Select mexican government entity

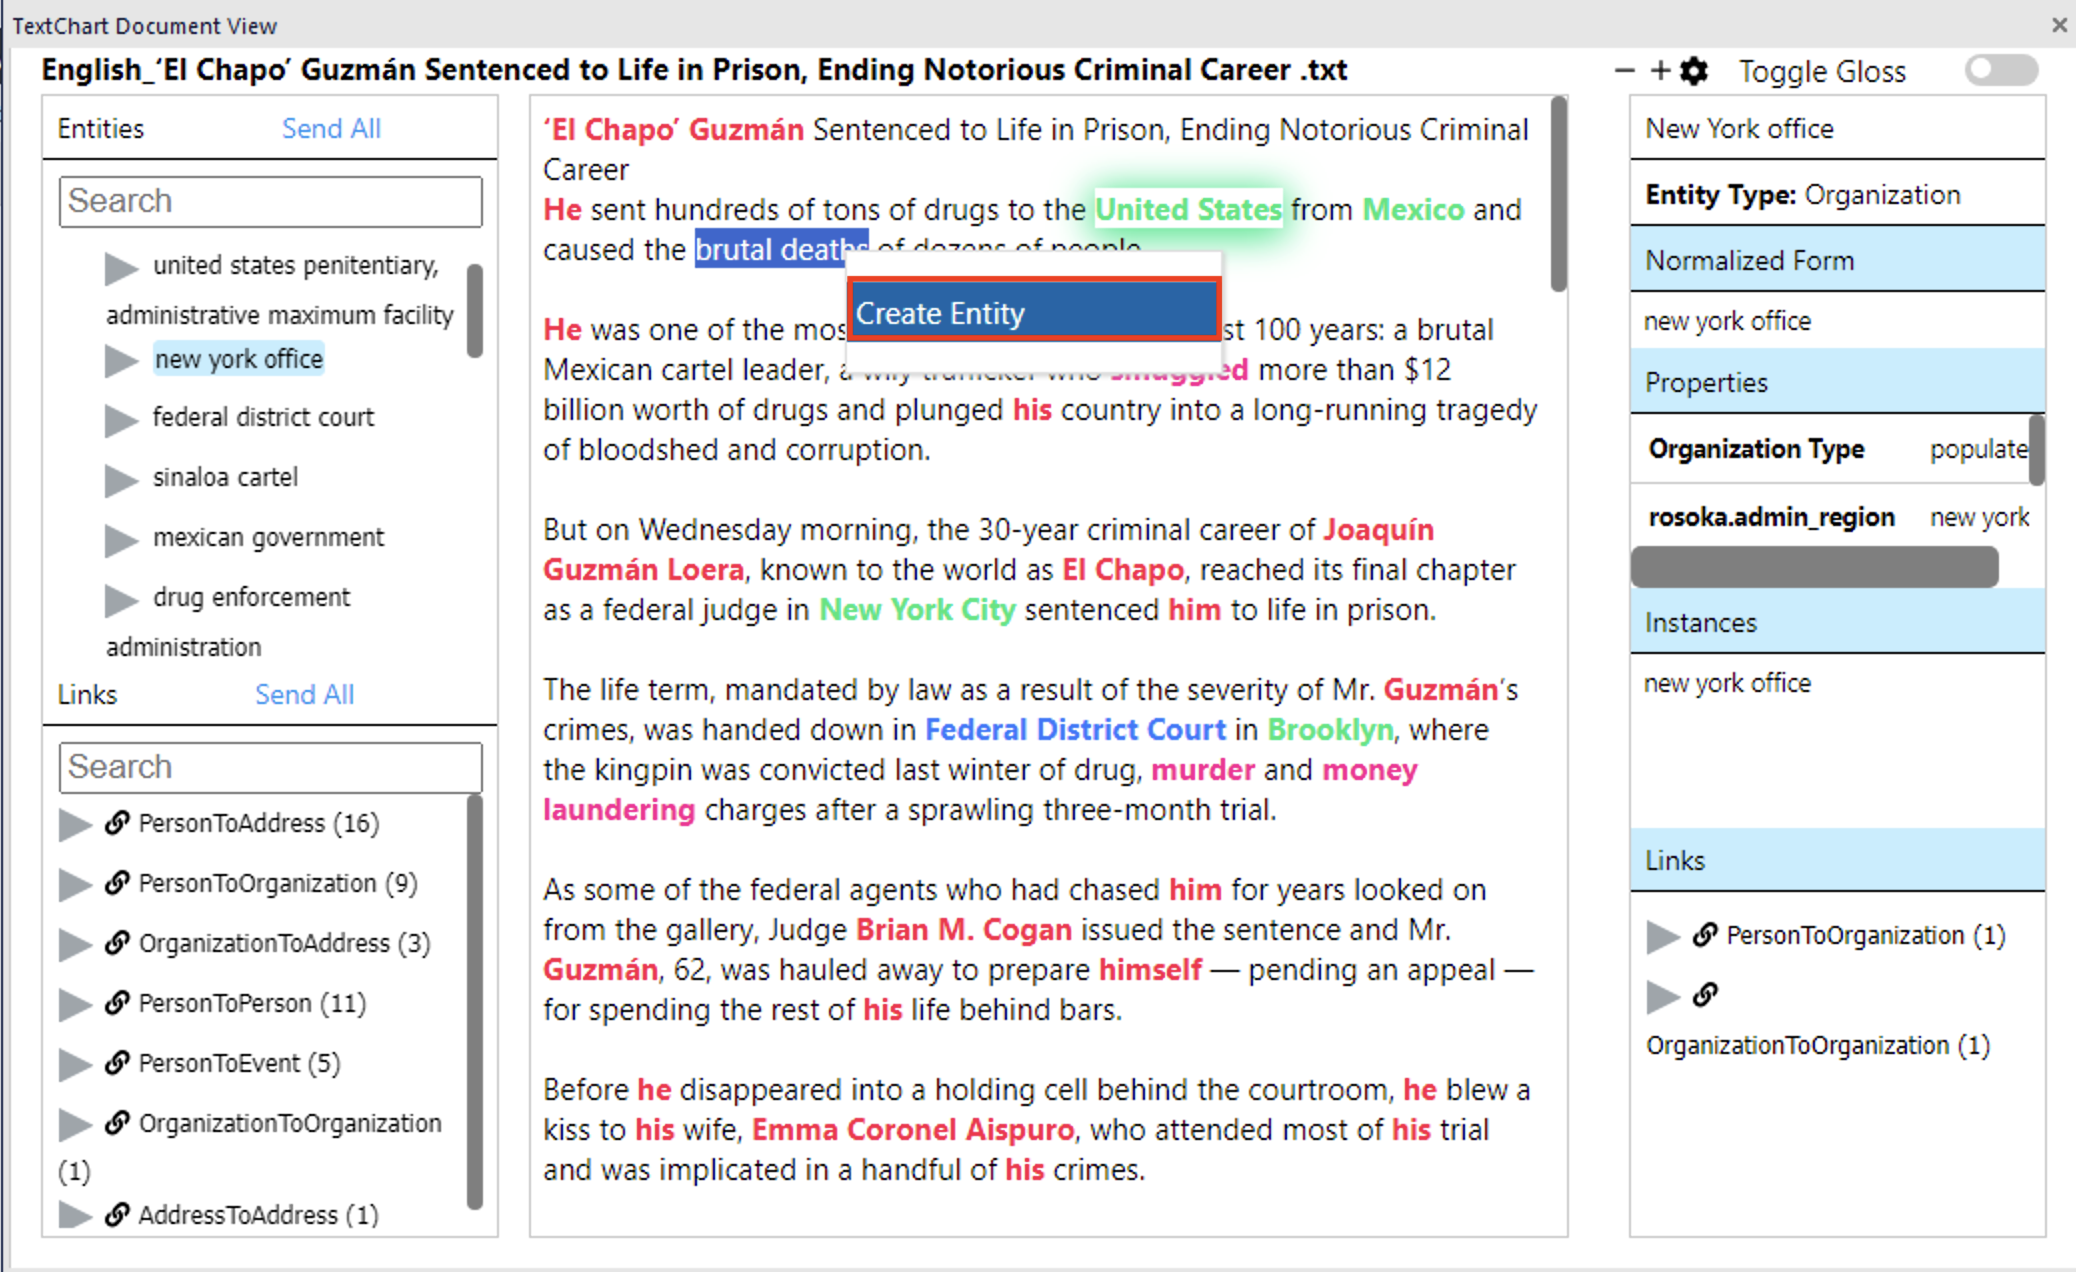coord(268,537)
